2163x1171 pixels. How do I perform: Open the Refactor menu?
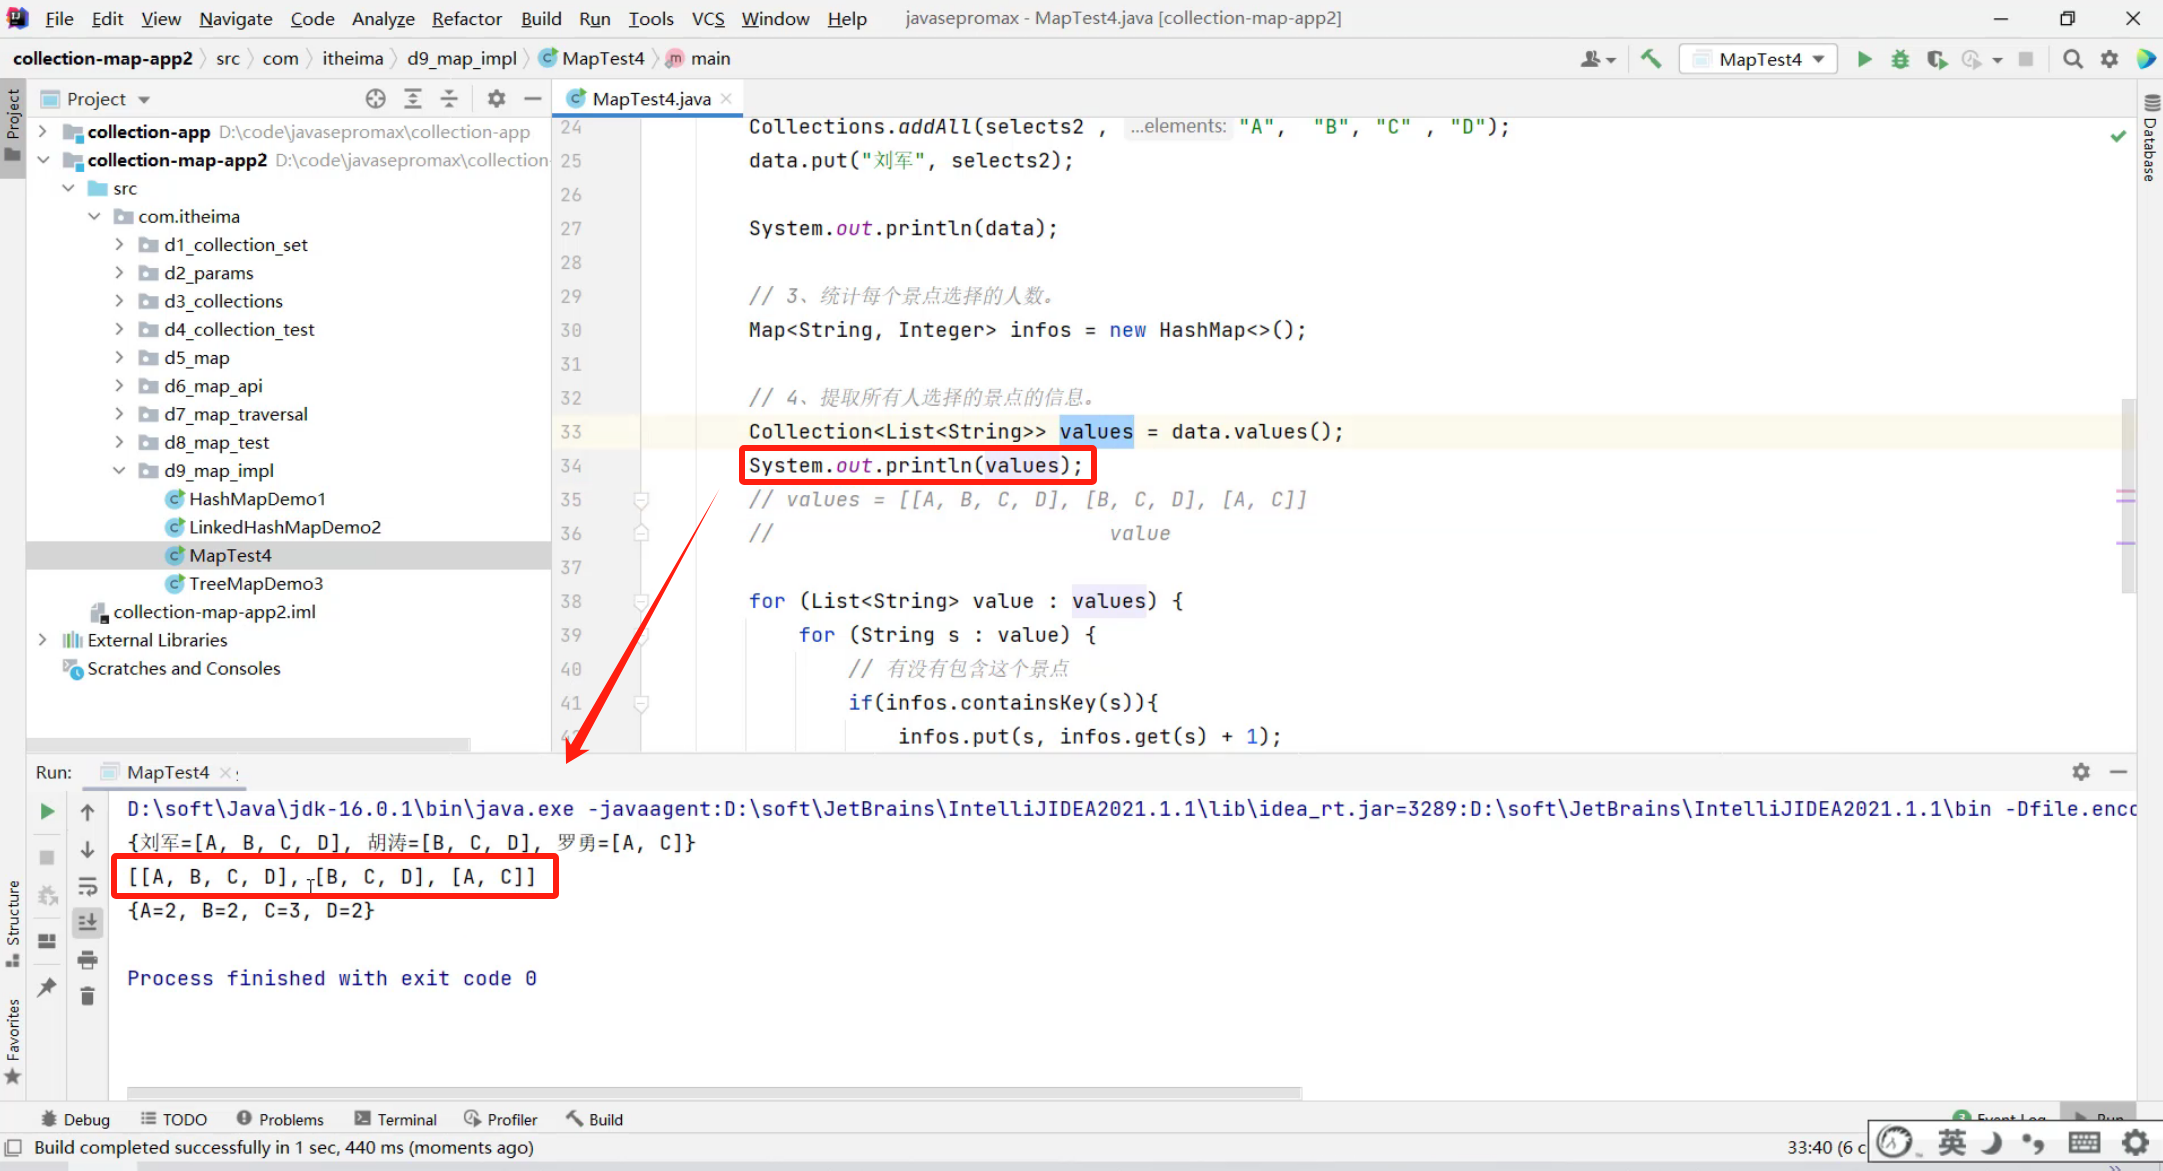[466, 18]
